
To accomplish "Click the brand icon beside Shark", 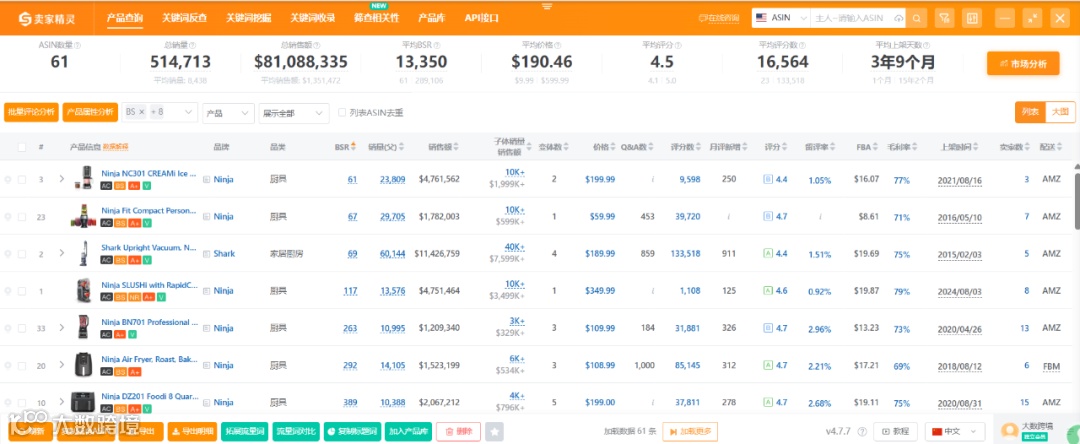I will (207, 253).
